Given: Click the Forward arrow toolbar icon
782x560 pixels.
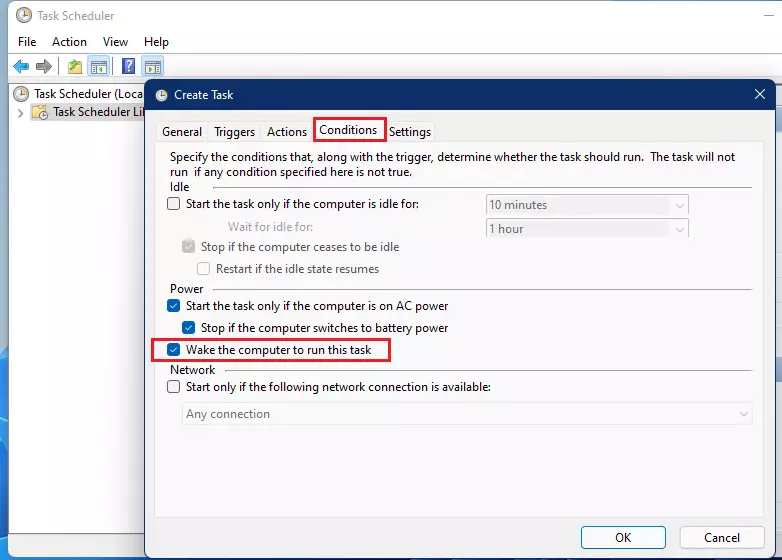Looking at the screenshot, I should click(44, 66).
